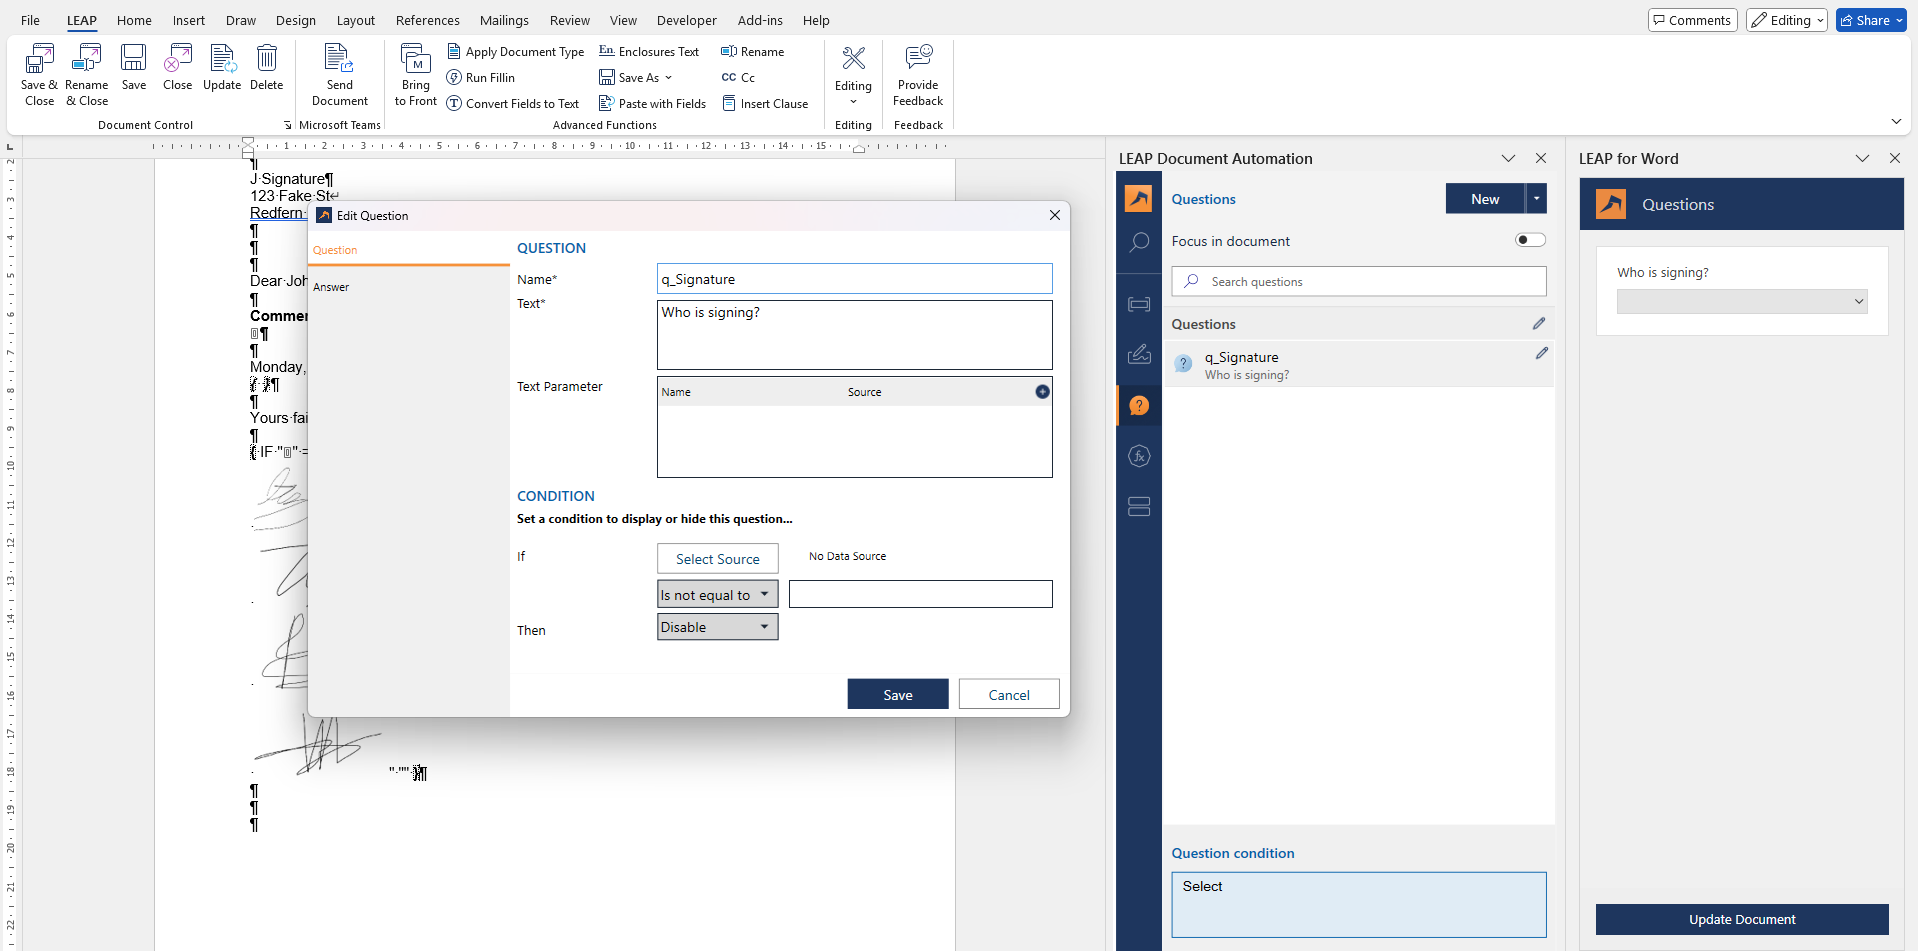Click the Select Source button
This screenshot has height=951, width=1918.
coord(717,559)
